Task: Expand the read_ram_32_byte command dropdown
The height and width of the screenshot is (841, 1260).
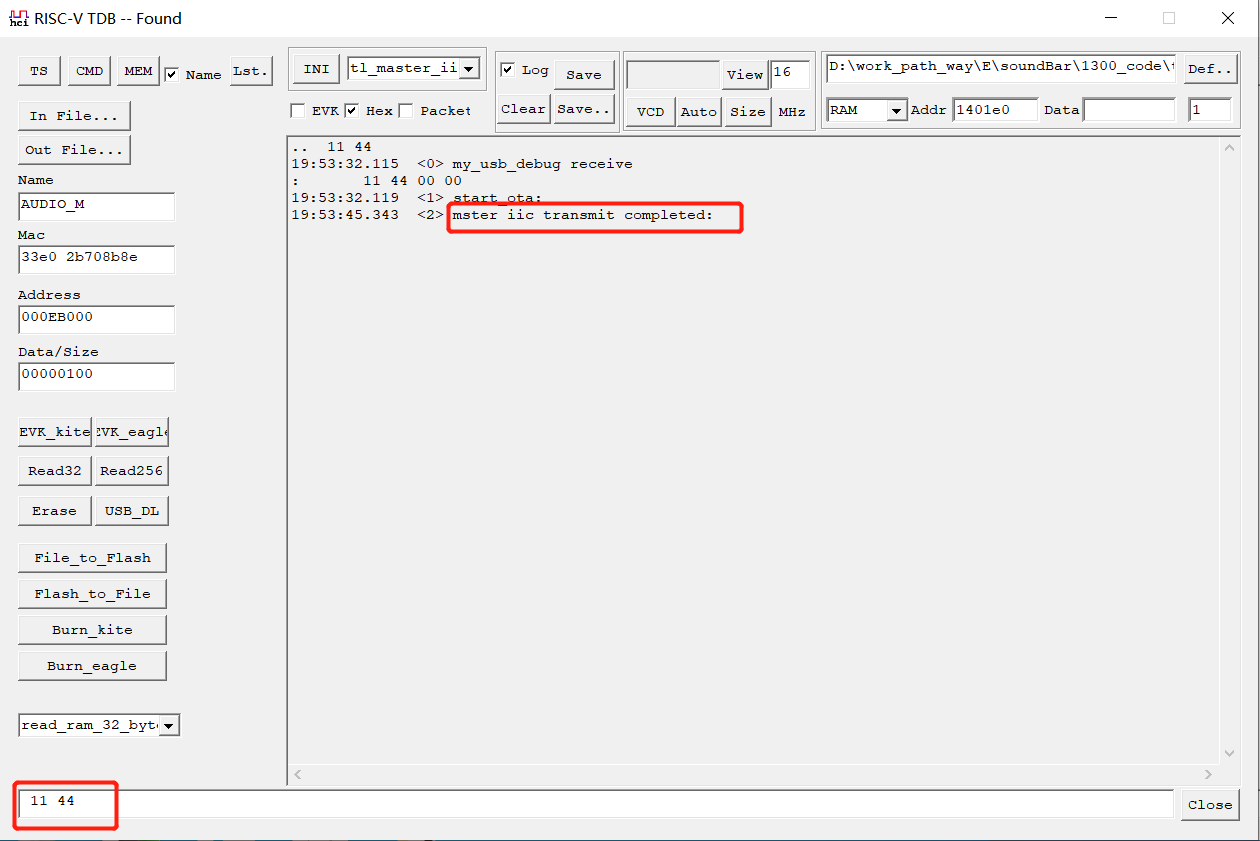Action: click(169, 725)
